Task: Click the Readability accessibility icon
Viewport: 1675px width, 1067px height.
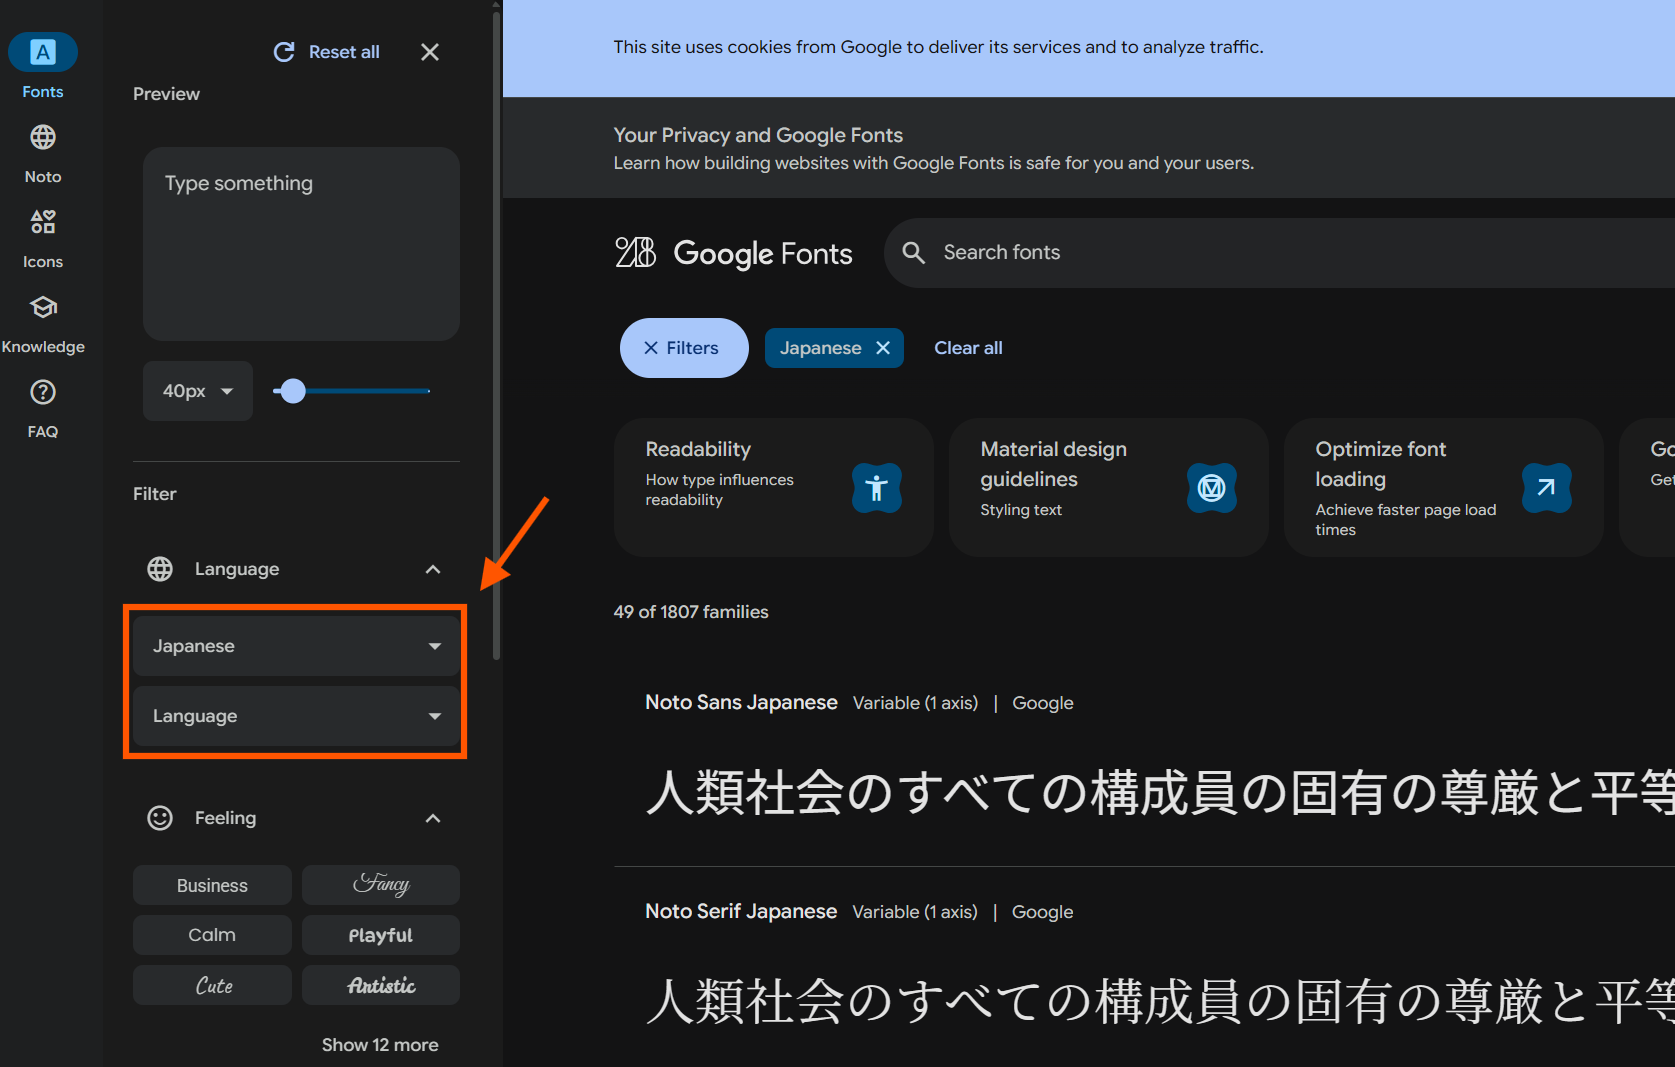Action: [x=877, y=488]
